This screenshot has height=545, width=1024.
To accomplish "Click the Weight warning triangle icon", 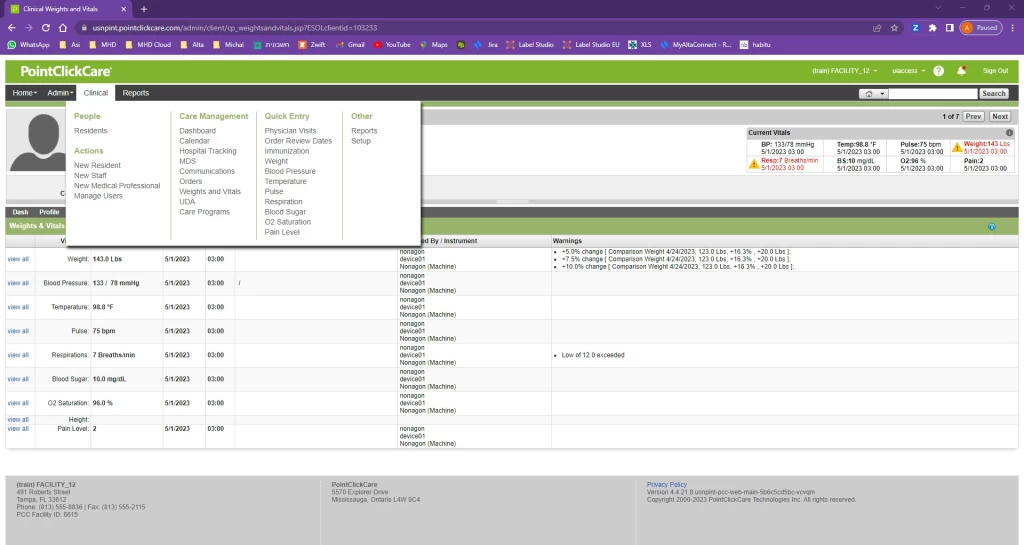I will [957, 147].
